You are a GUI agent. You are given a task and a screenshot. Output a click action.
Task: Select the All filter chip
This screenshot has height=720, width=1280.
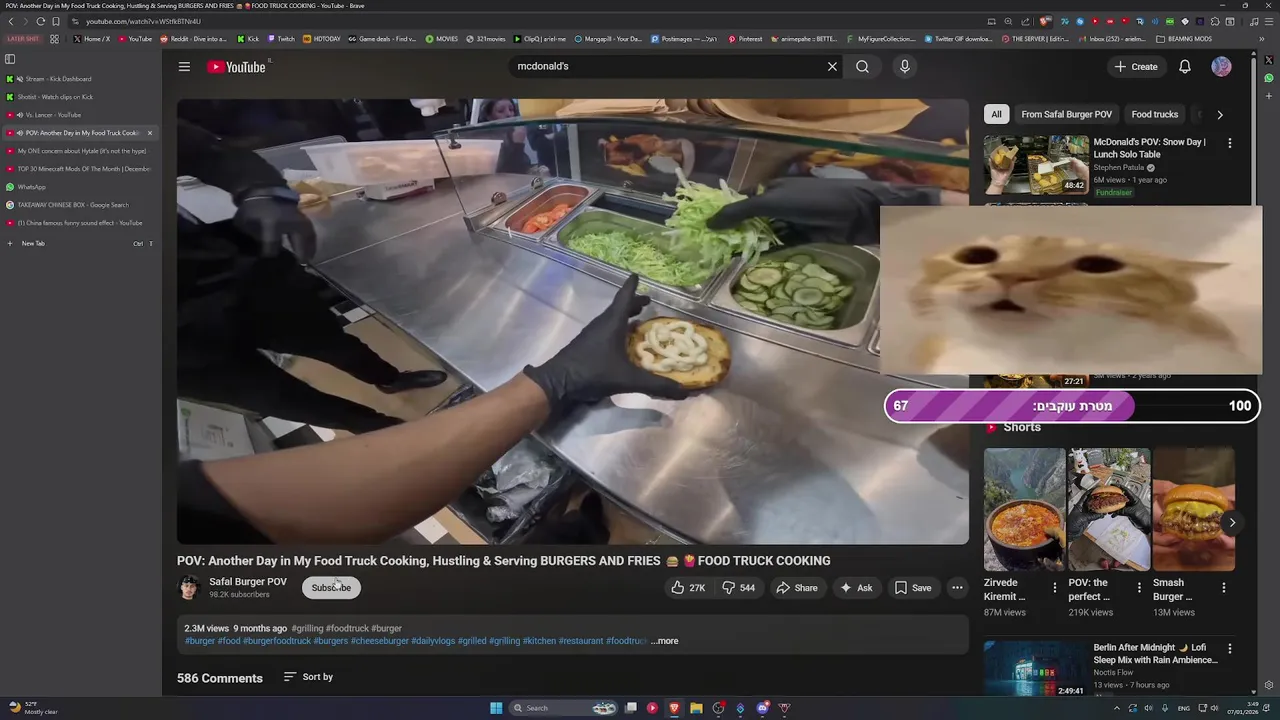[996, 115]
